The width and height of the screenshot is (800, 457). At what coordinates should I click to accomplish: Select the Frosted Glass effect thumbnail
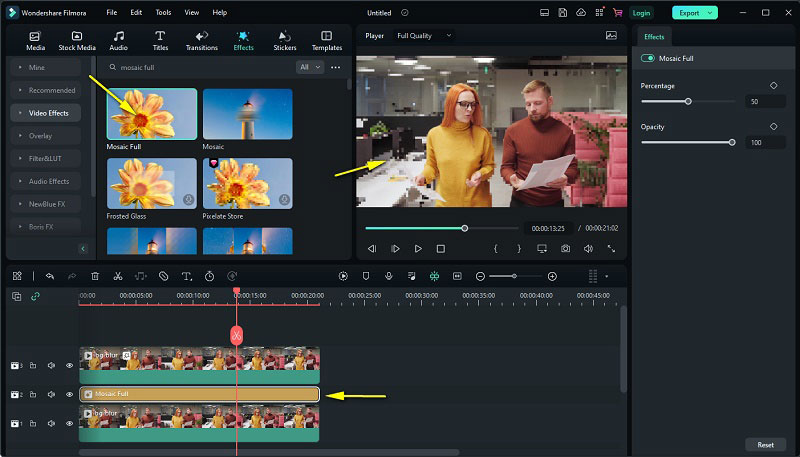(x=152, y=183)
